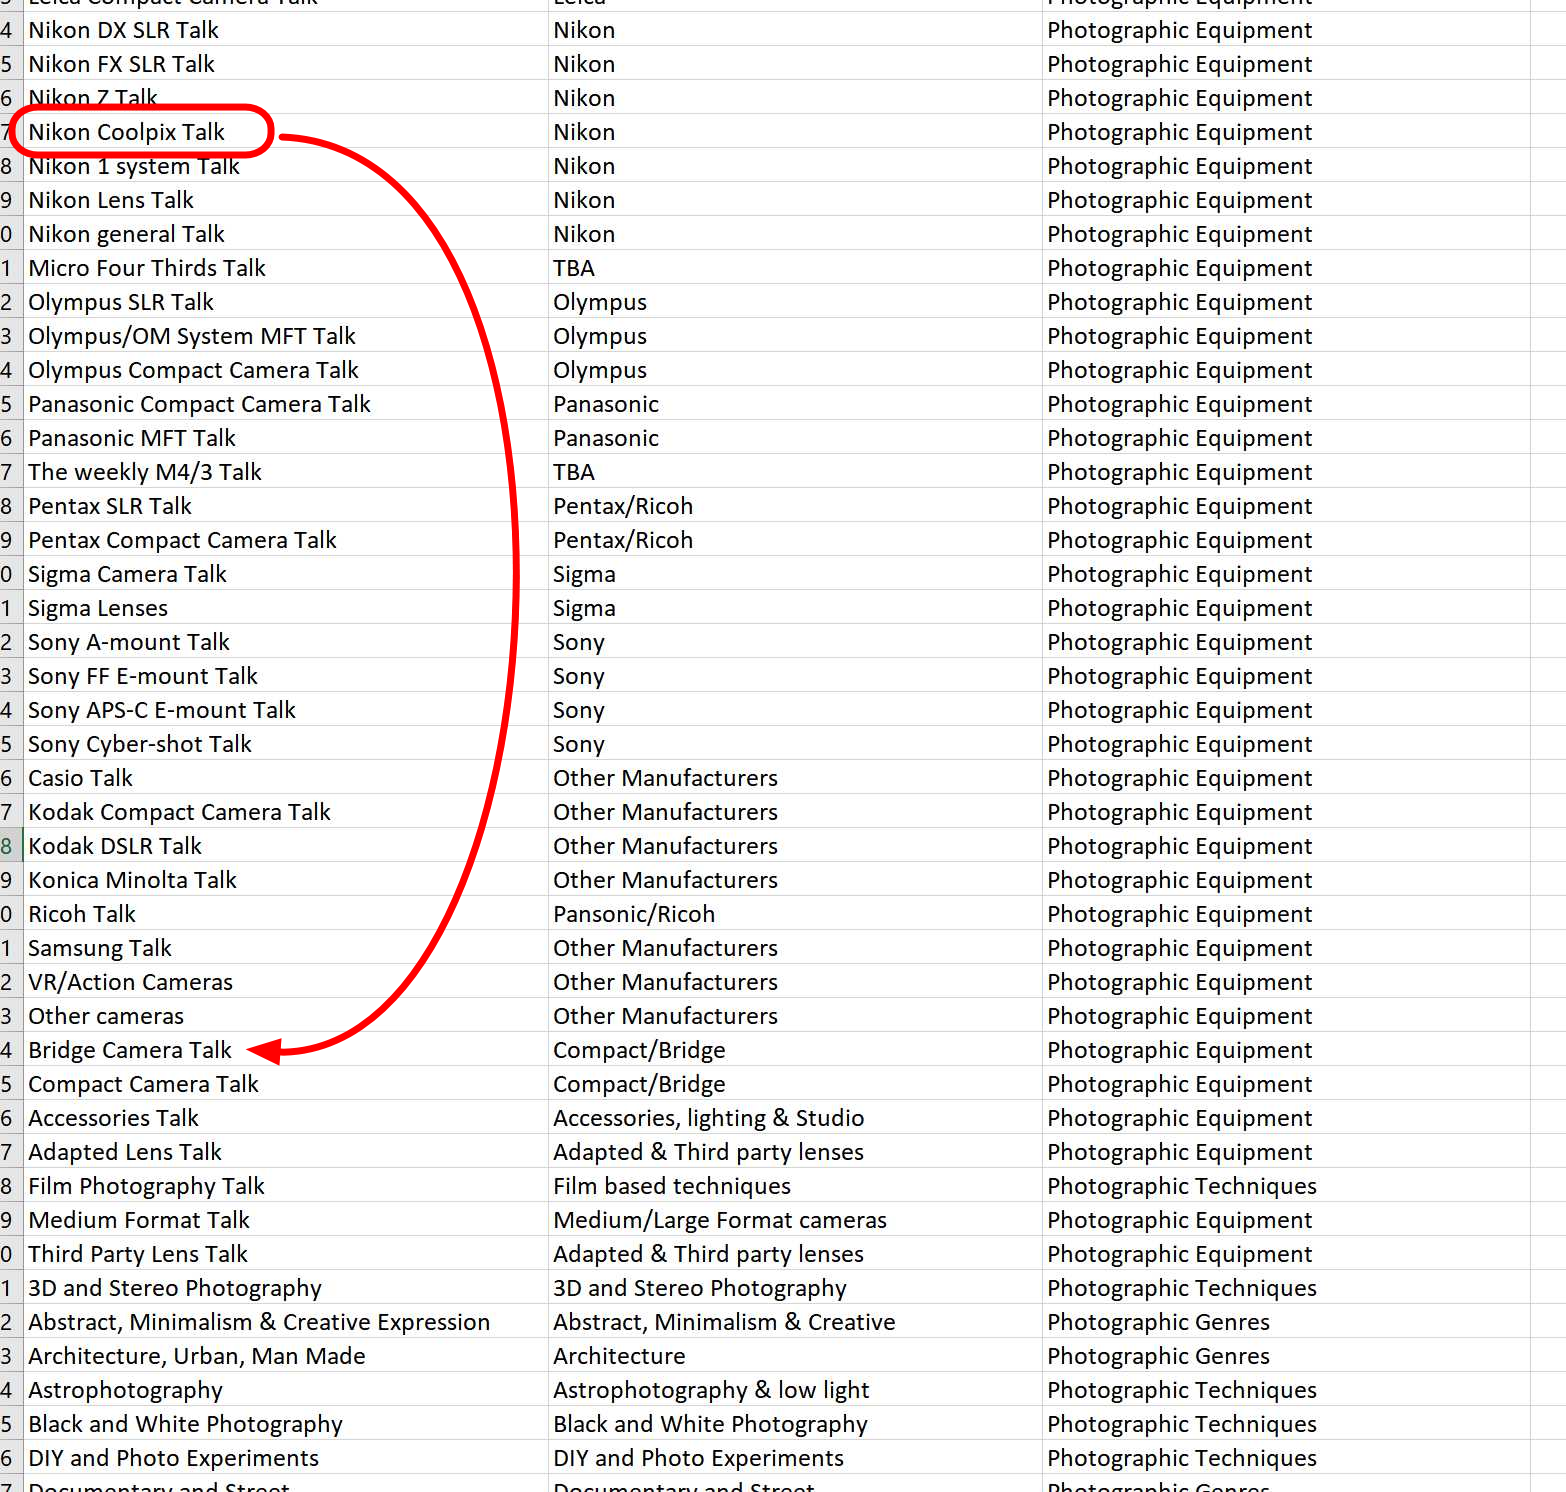Click the 'Konica Minolta Talk' cell
This screenshot has height=1492, width=1566.
(285, 880)
